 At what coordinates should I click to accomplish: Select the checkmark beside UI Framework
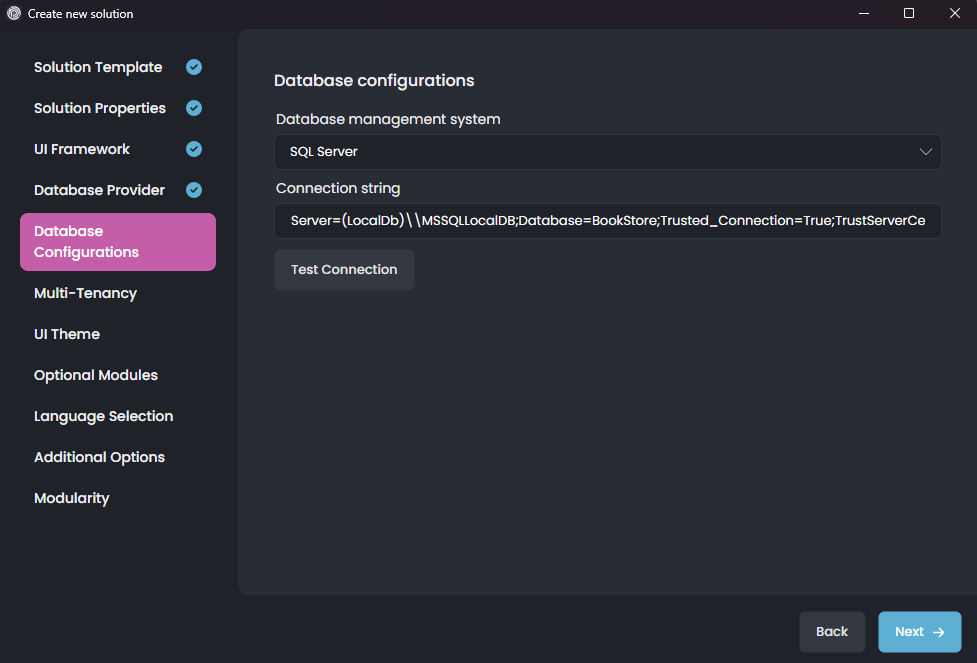pos(193,149)
